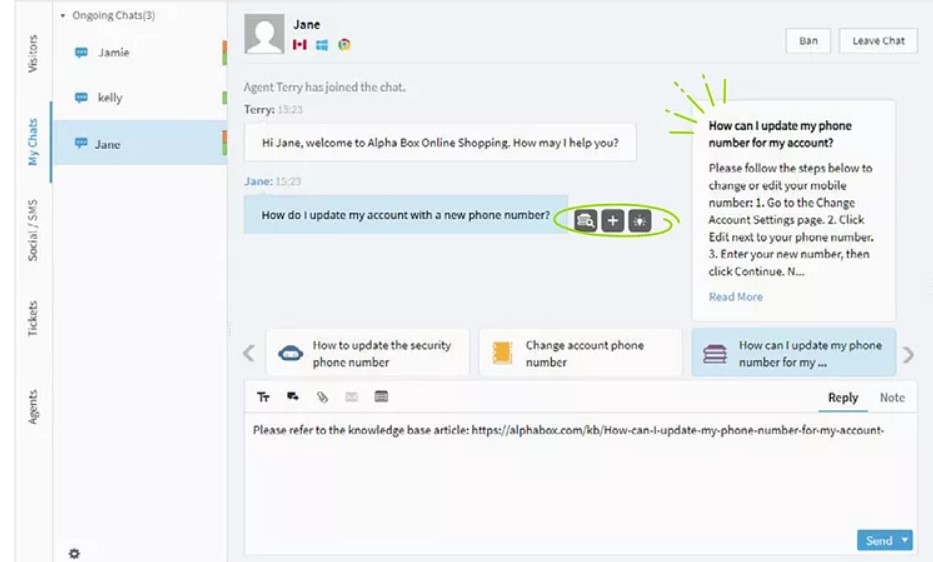
Task: Click the Windows OS icon under Jane
Action: click(x=322, y=45)
